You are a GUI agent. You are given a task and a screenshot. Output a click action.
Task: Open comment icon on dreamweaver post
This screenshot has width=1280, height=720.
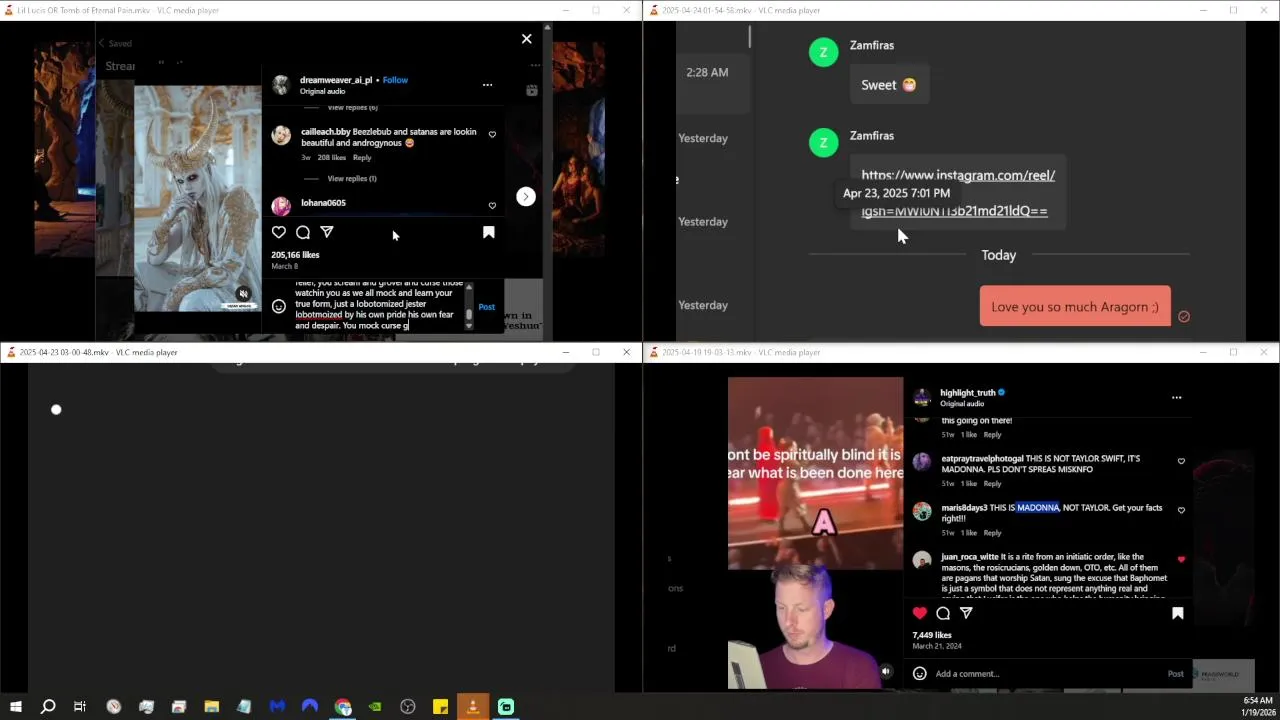303,232
